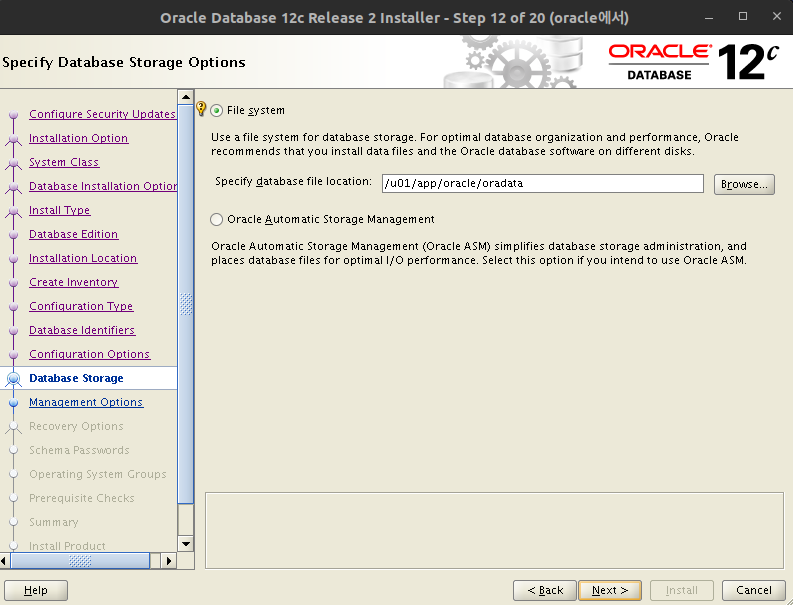793x605 pixels.
Task: Go to Installation Option step
Action: [78, 138]
